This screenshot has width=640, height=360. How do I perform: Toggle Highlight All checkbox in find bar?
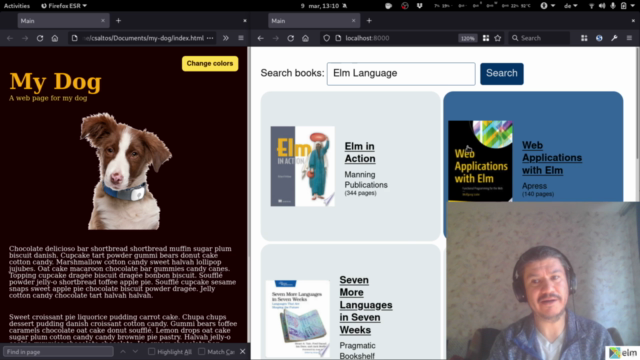pos(151,351)
